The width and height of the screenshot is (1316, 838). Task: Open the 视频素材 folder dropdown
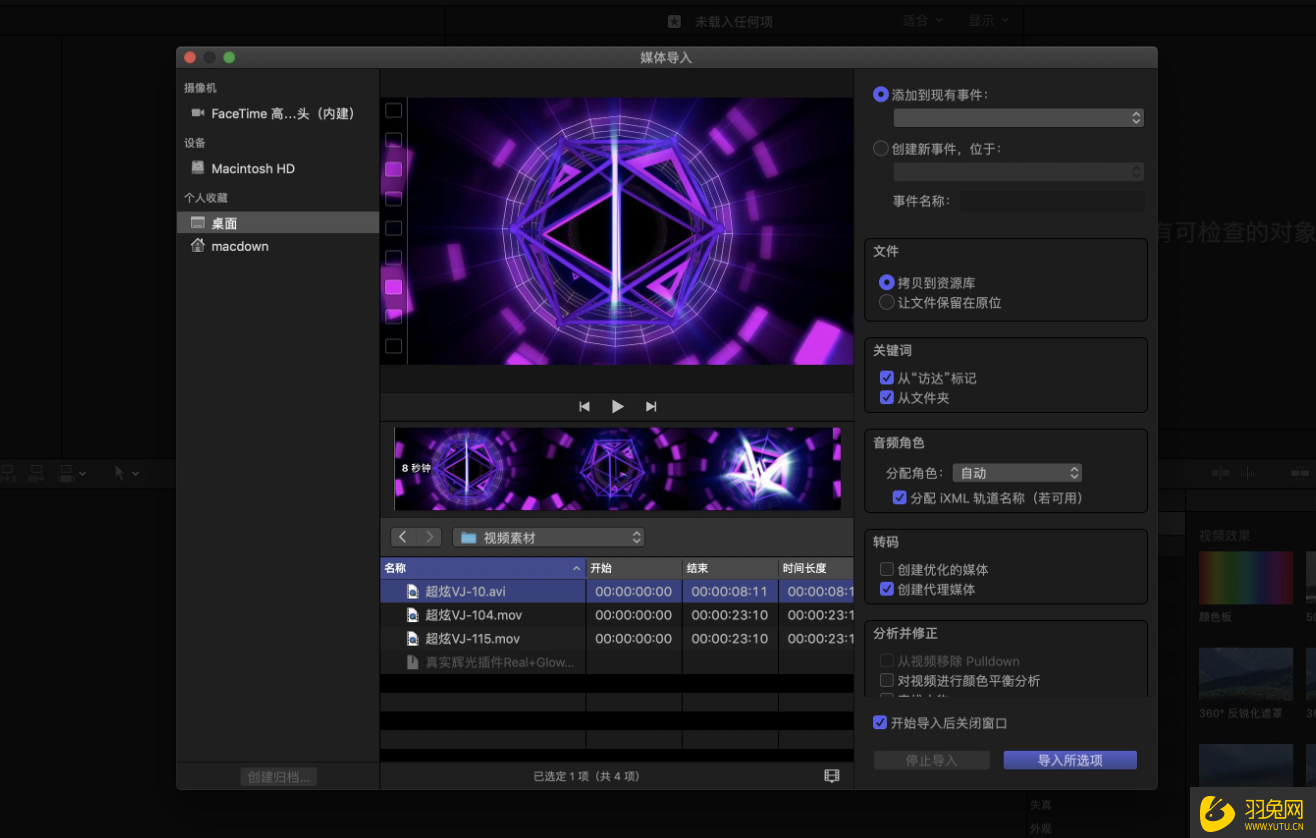[548, 536]
